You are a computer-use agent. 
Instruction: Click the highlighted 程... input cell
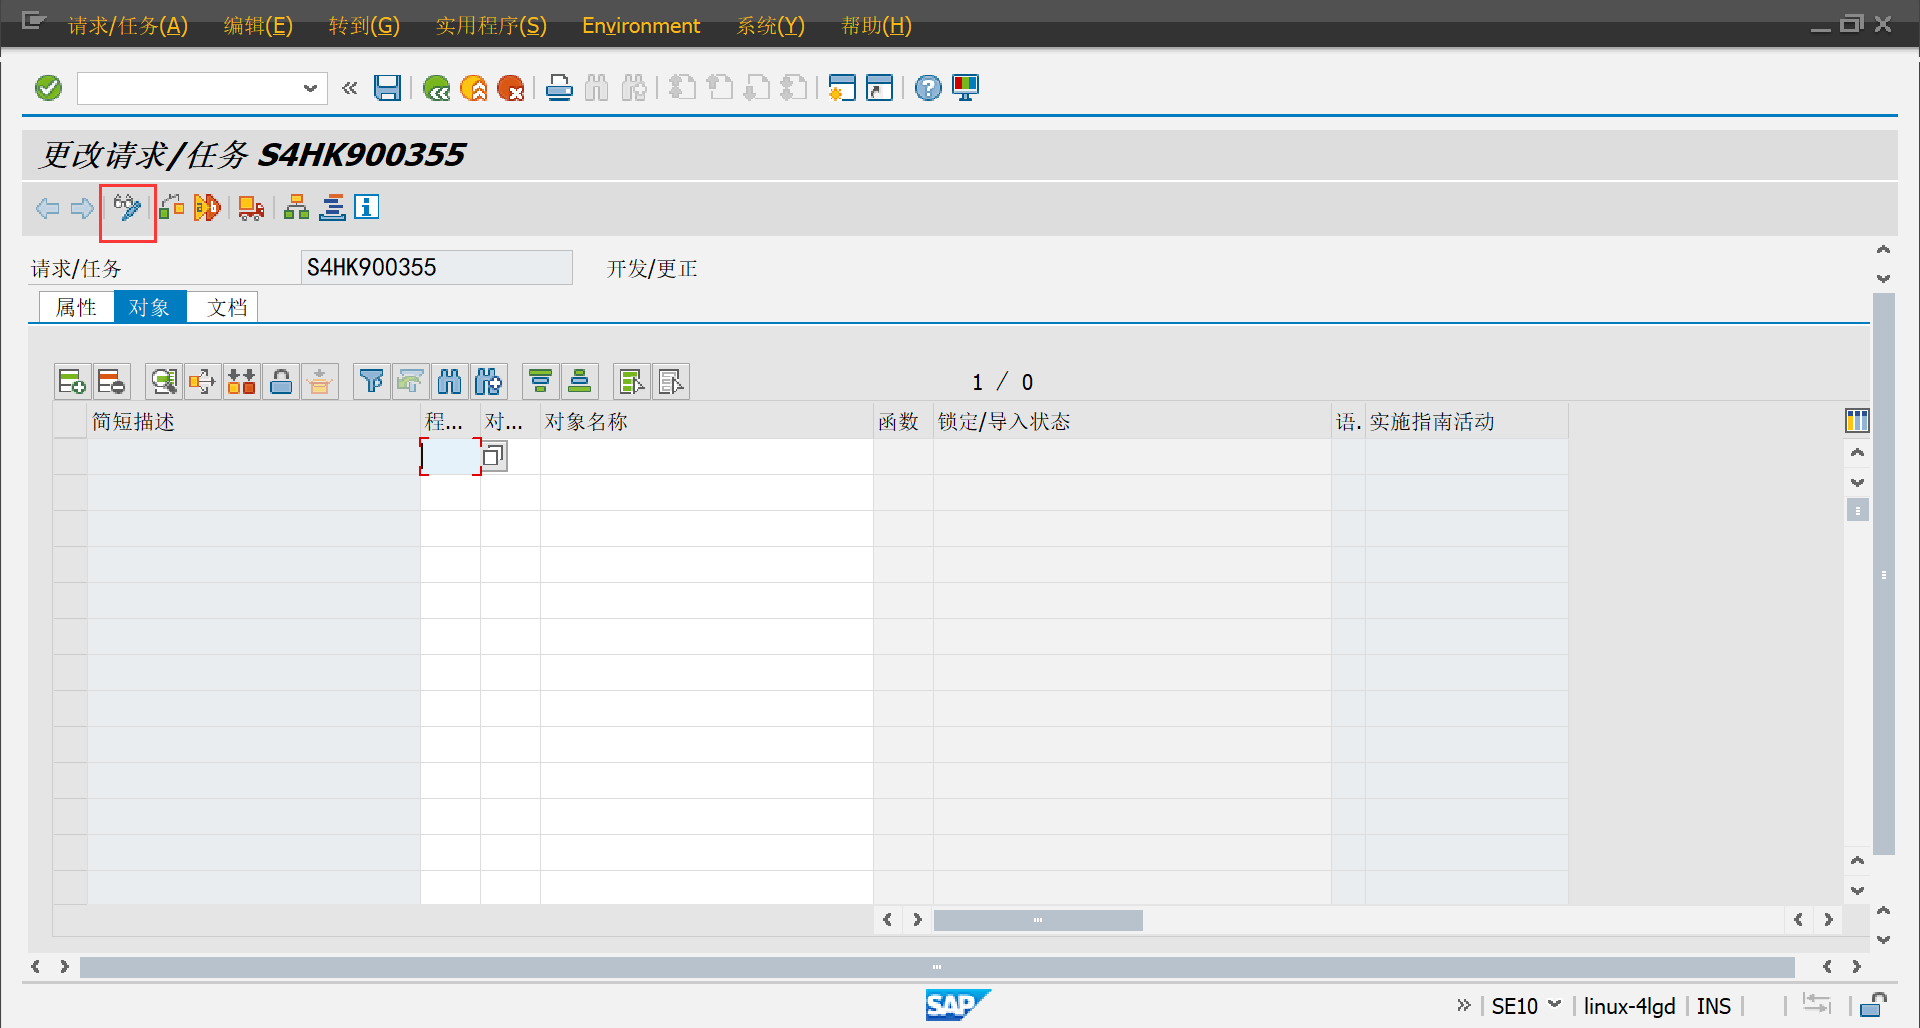point(450,456)
